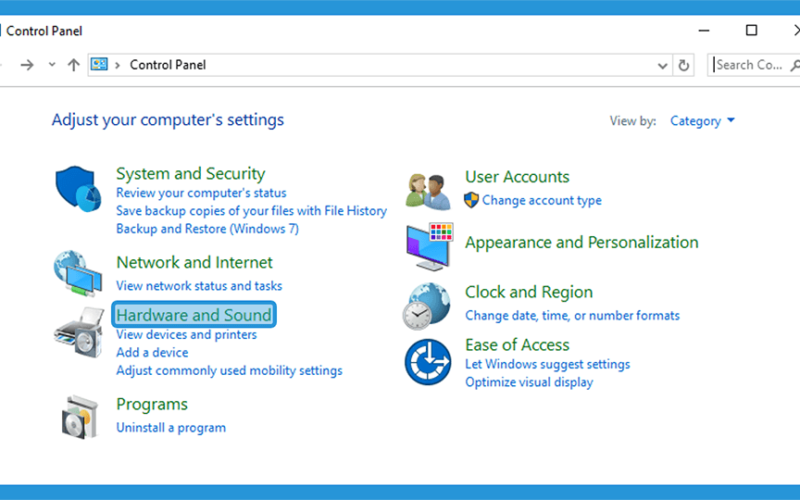The height and width of the screenshot is (500, 800).
Task: Open the address bar history dropdown arrow
Action: (662, 66)
